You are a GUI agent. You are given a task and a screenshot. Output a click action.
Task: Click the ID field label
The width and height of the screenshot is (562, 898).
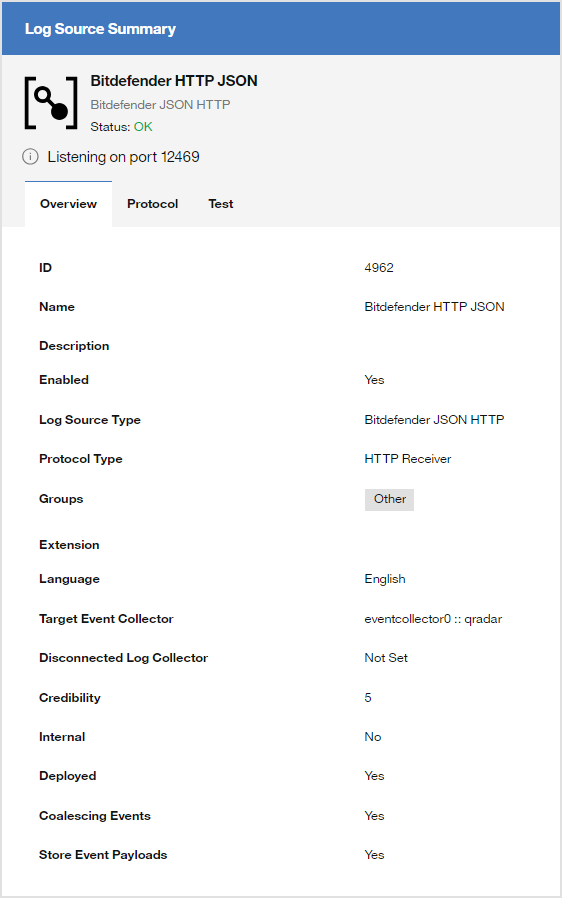[45, 267]
